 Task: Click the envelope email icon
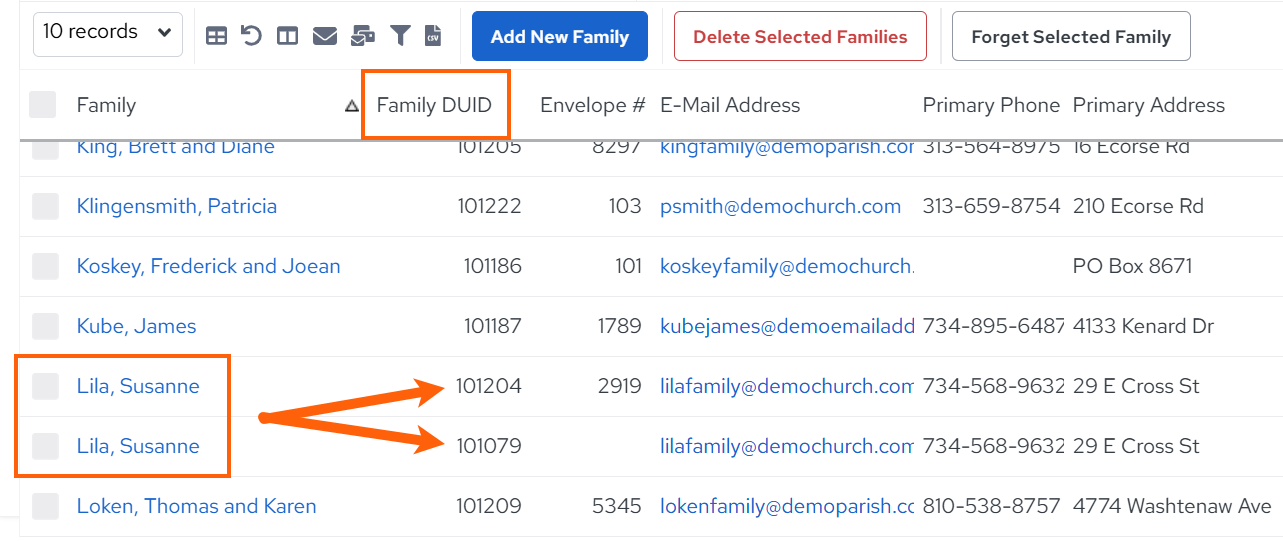[324, 36]
